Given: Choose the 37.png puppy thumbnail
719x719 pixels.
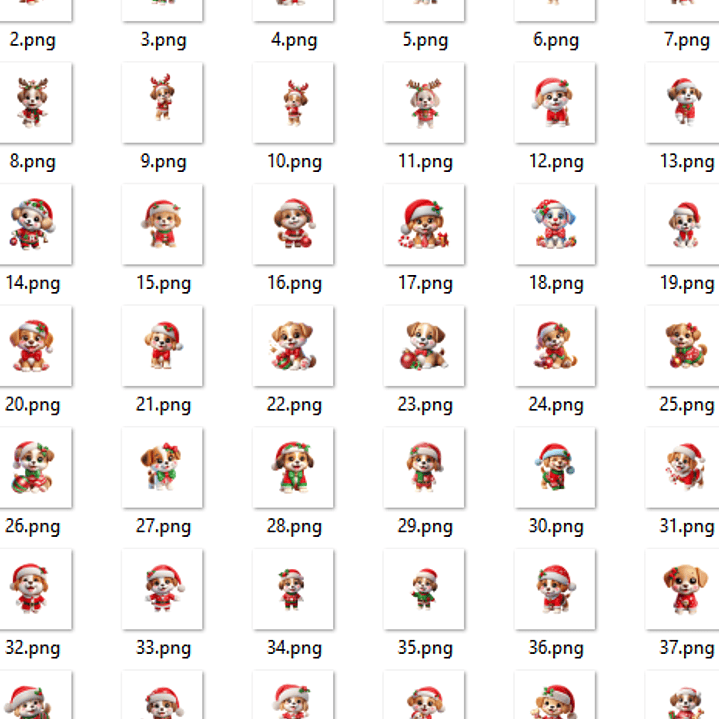Looking at the screenshot, I should (685, 589).
